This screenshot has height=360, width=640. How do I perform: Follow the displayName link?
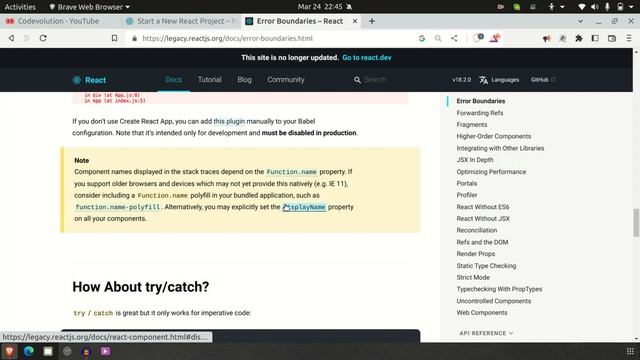coord(304,207)
